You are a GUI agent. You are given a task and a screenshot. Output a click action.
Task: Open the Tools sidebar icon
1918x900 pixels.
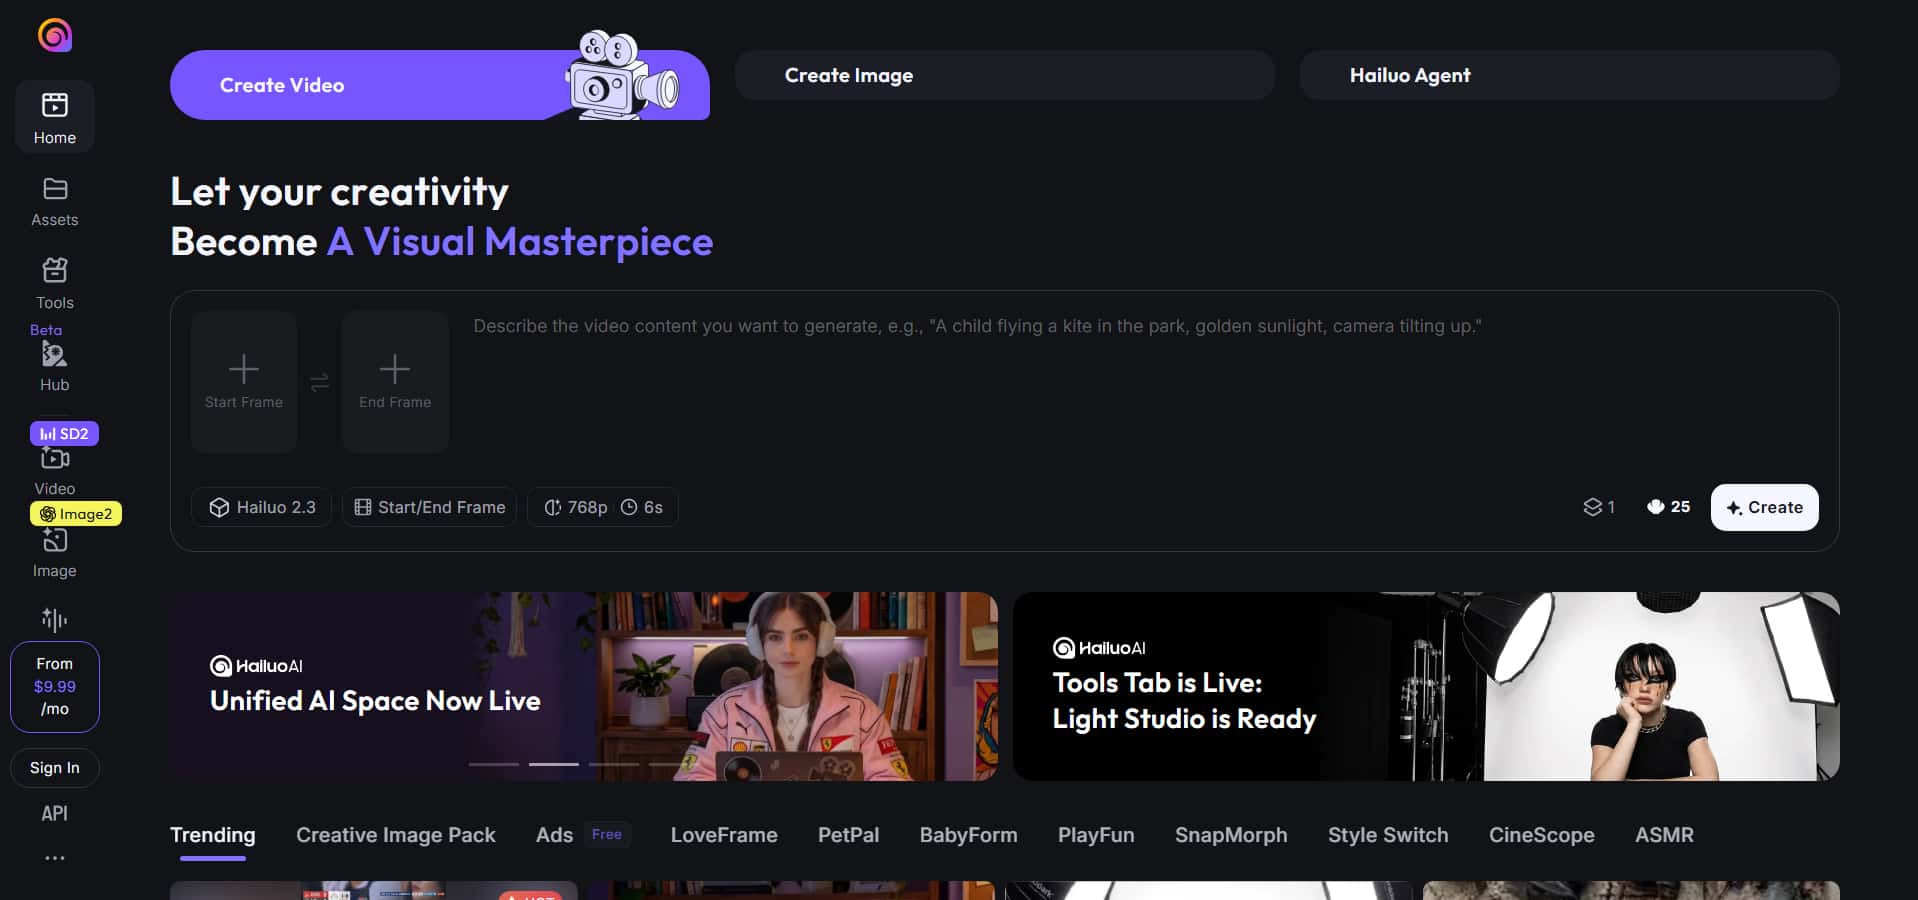pyautogui.click(x=55, y=270)
